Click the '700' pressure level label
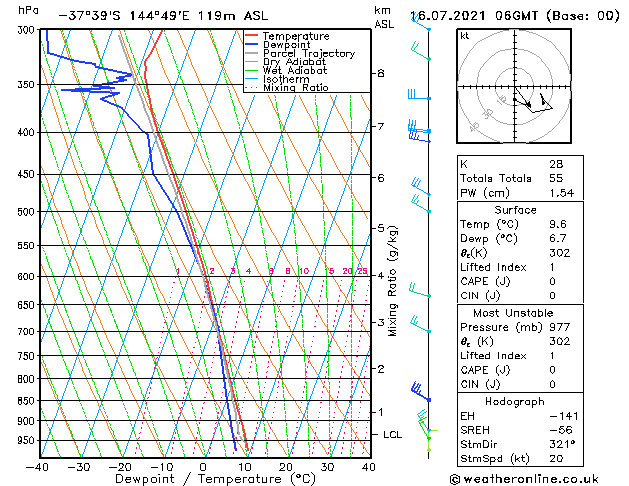The width and height of the screenshot is (629, 486). point(28,332)
